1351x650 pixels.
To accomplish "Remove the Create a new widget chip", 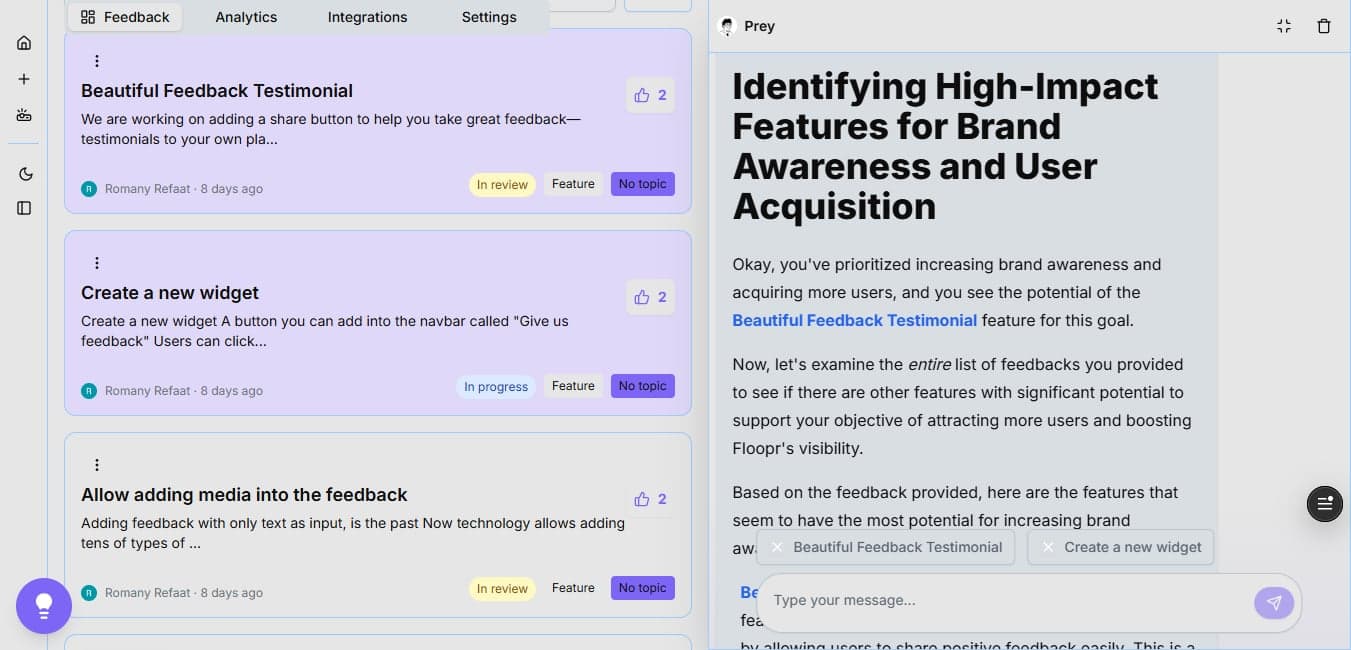I will coord(1048,547).
